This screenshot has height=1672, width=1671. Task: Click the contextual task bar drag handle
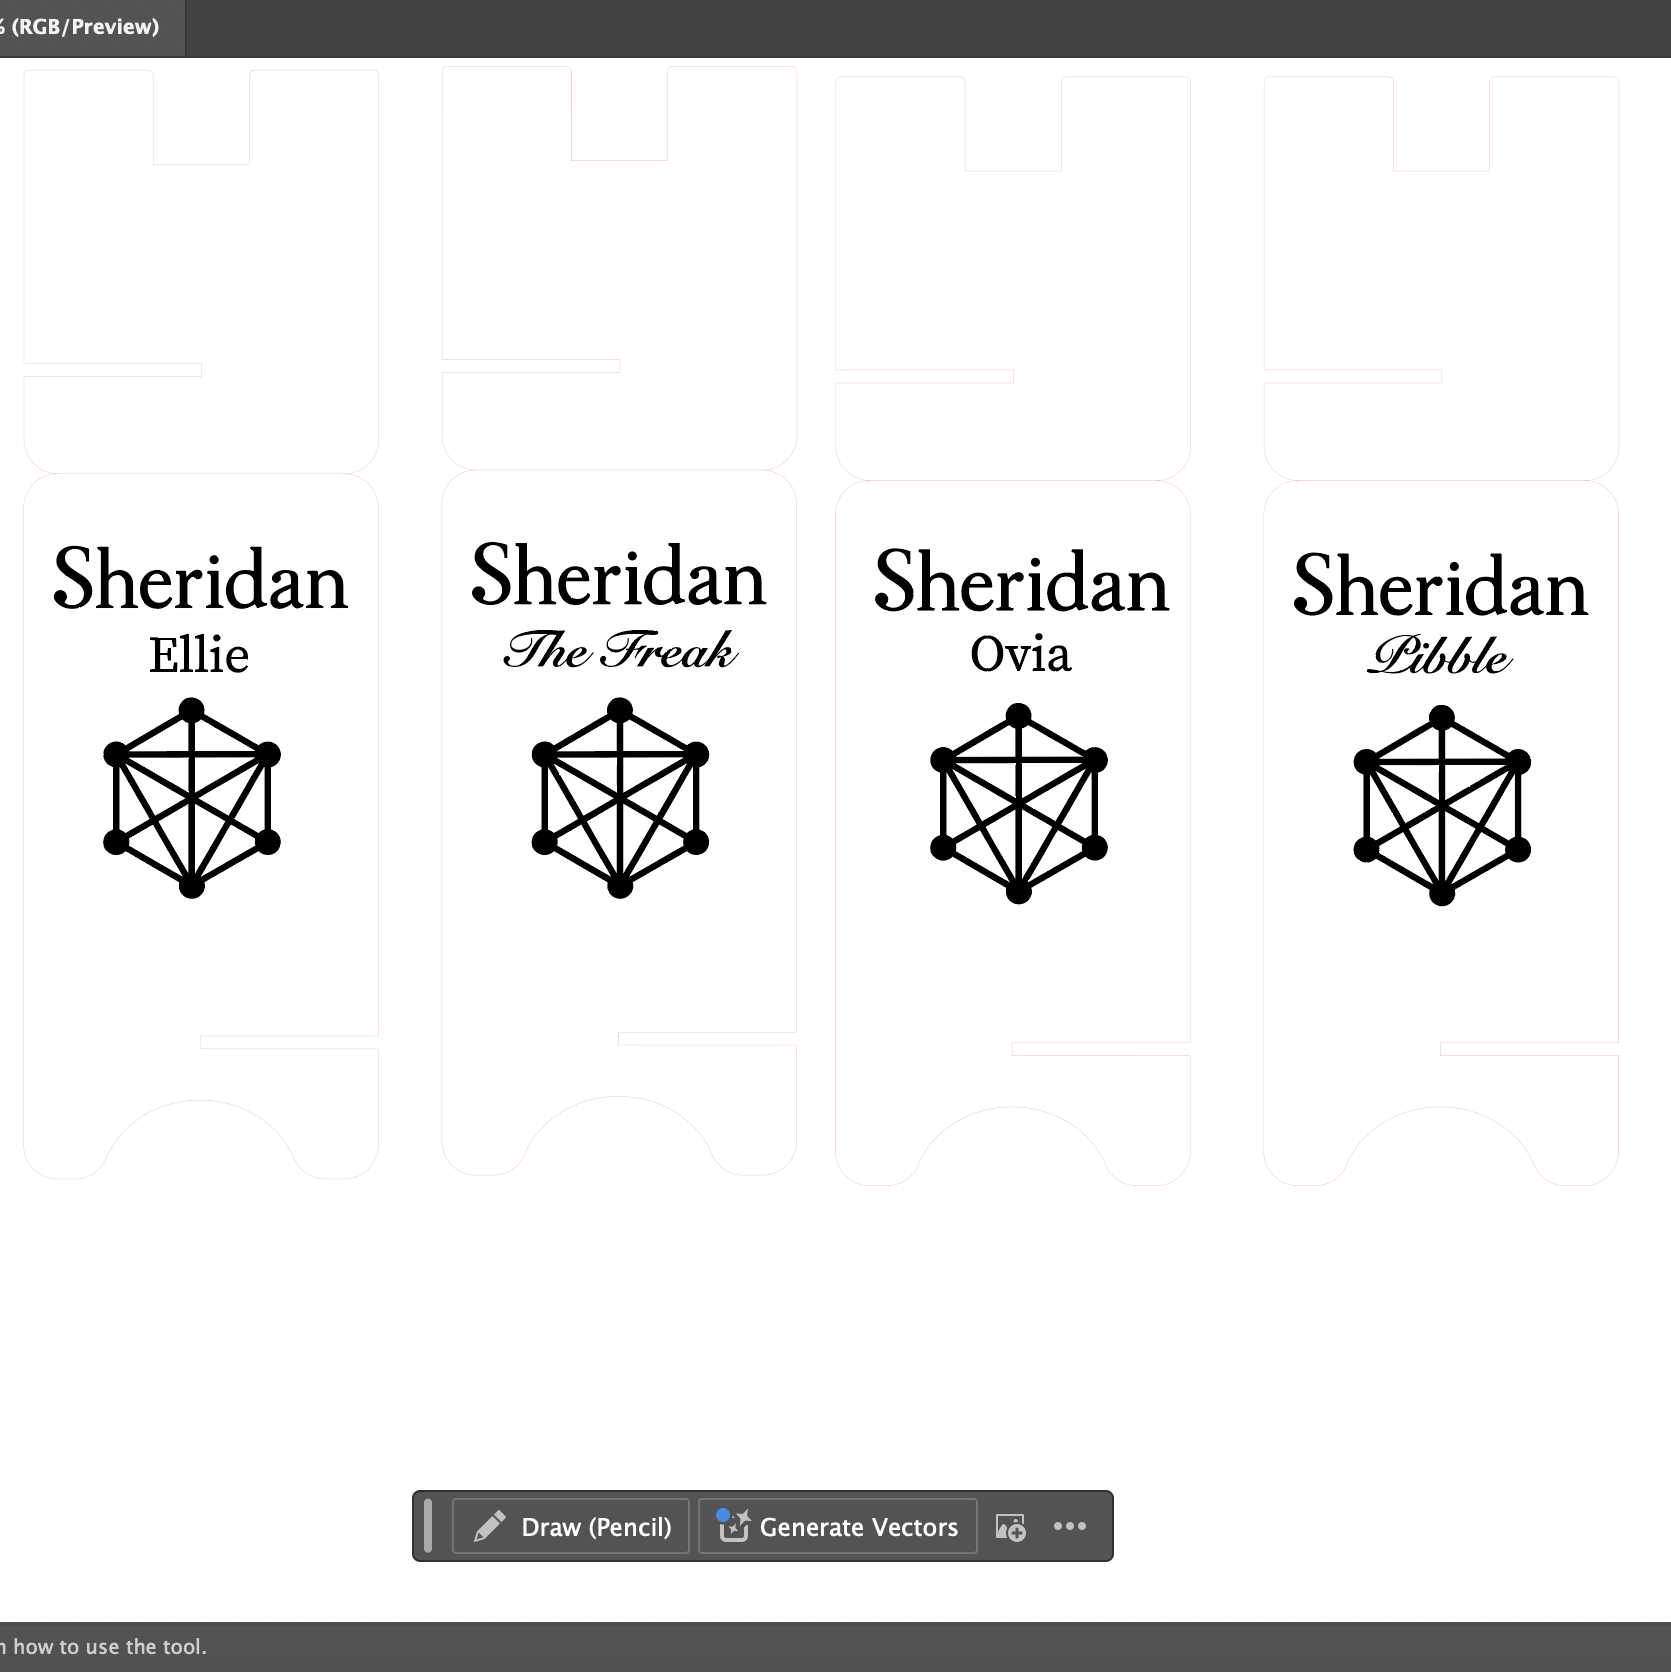[x=429, y=1526]
